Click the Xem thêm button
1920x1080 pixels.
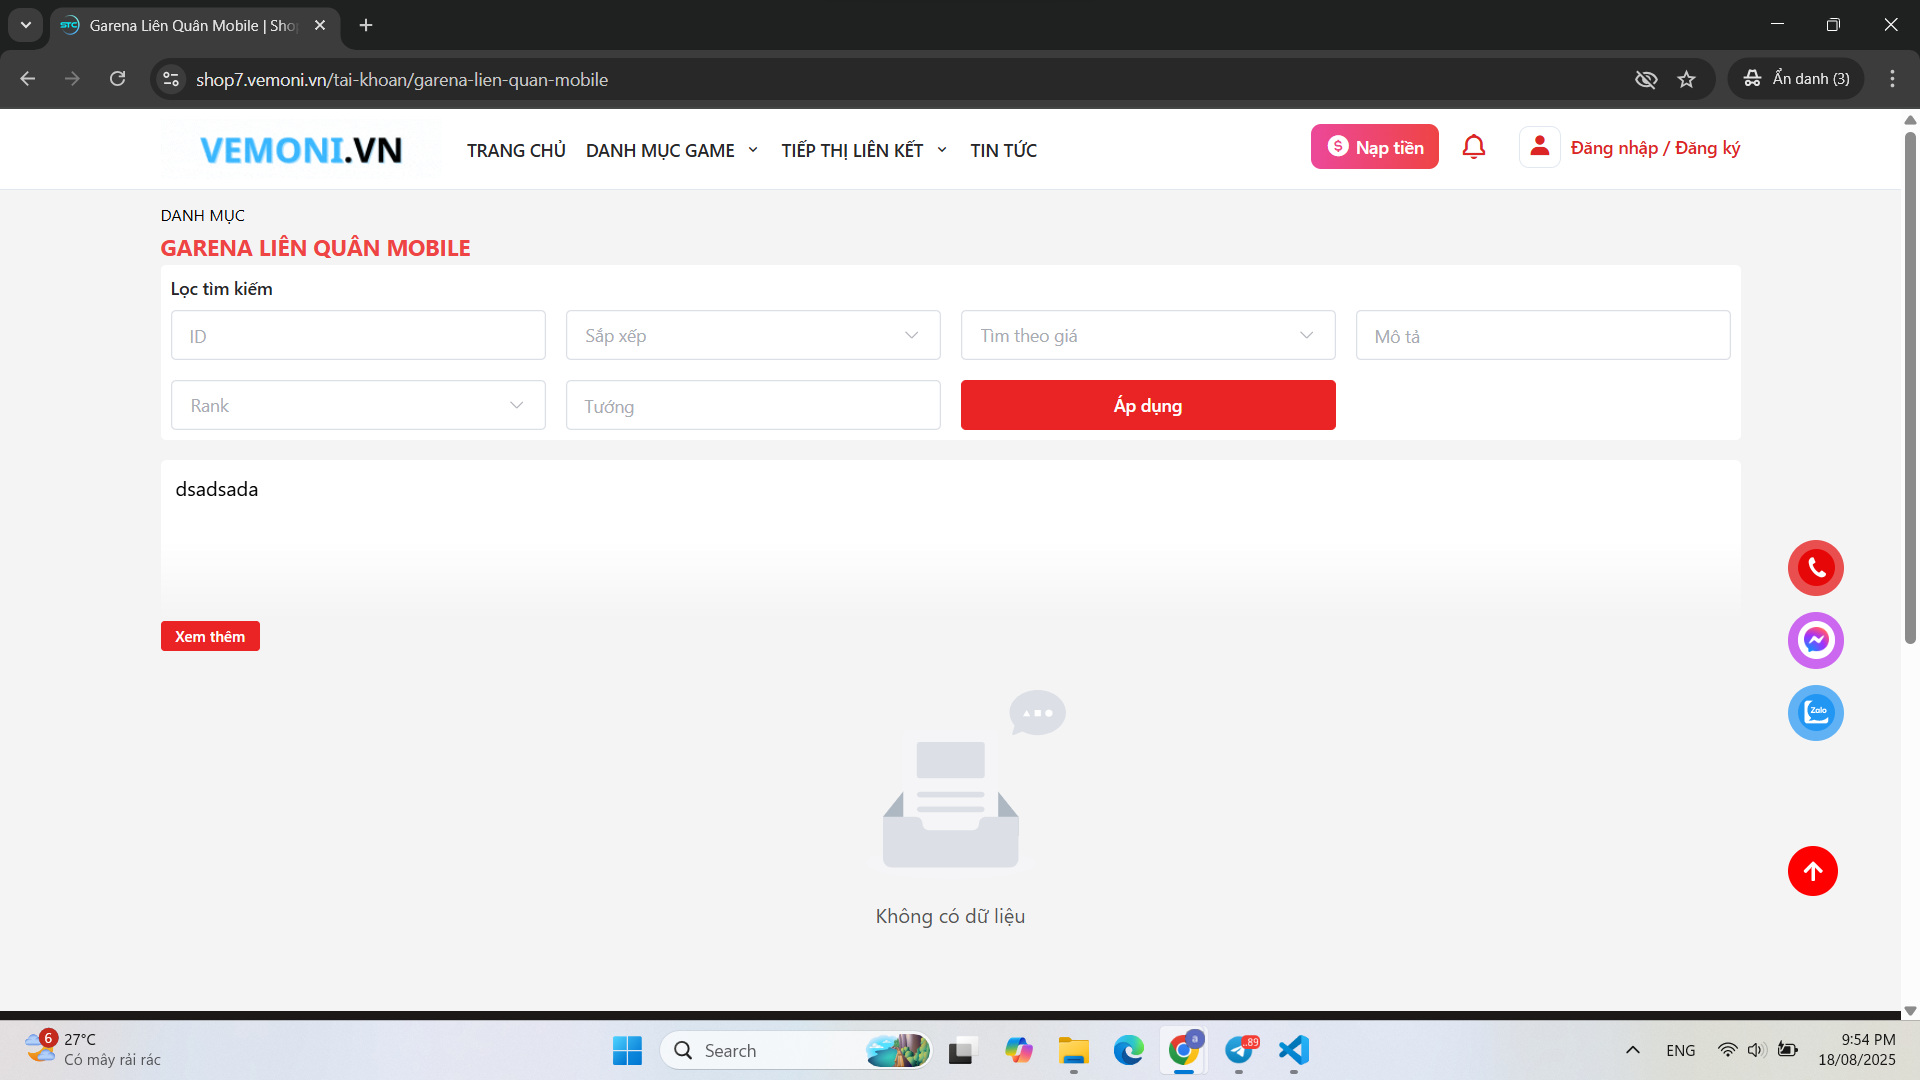pos(210,636)
